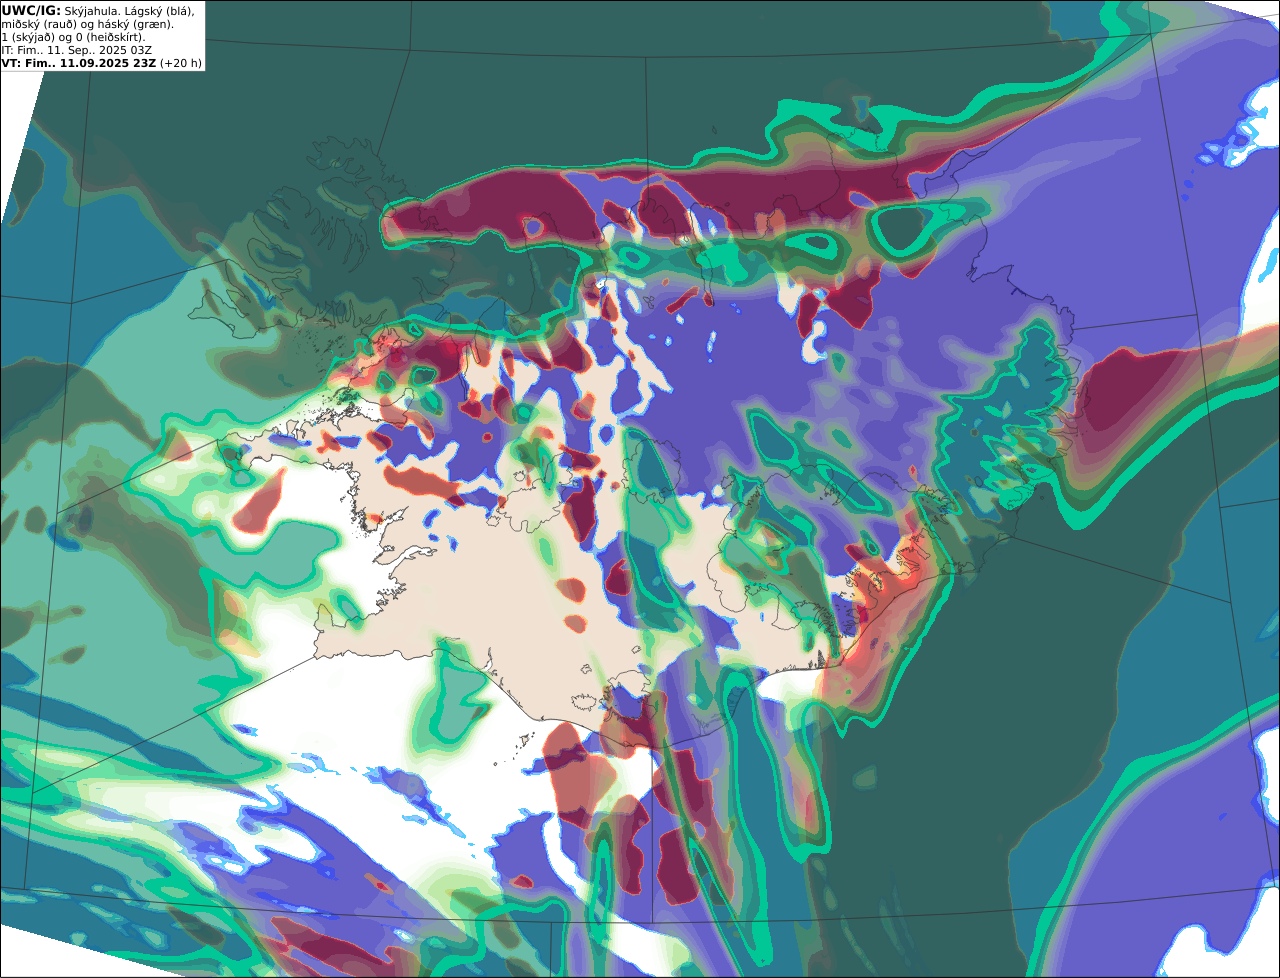
Task: Click the "(+20 h)" forecast offset text
Action: (x=181, y=63)
